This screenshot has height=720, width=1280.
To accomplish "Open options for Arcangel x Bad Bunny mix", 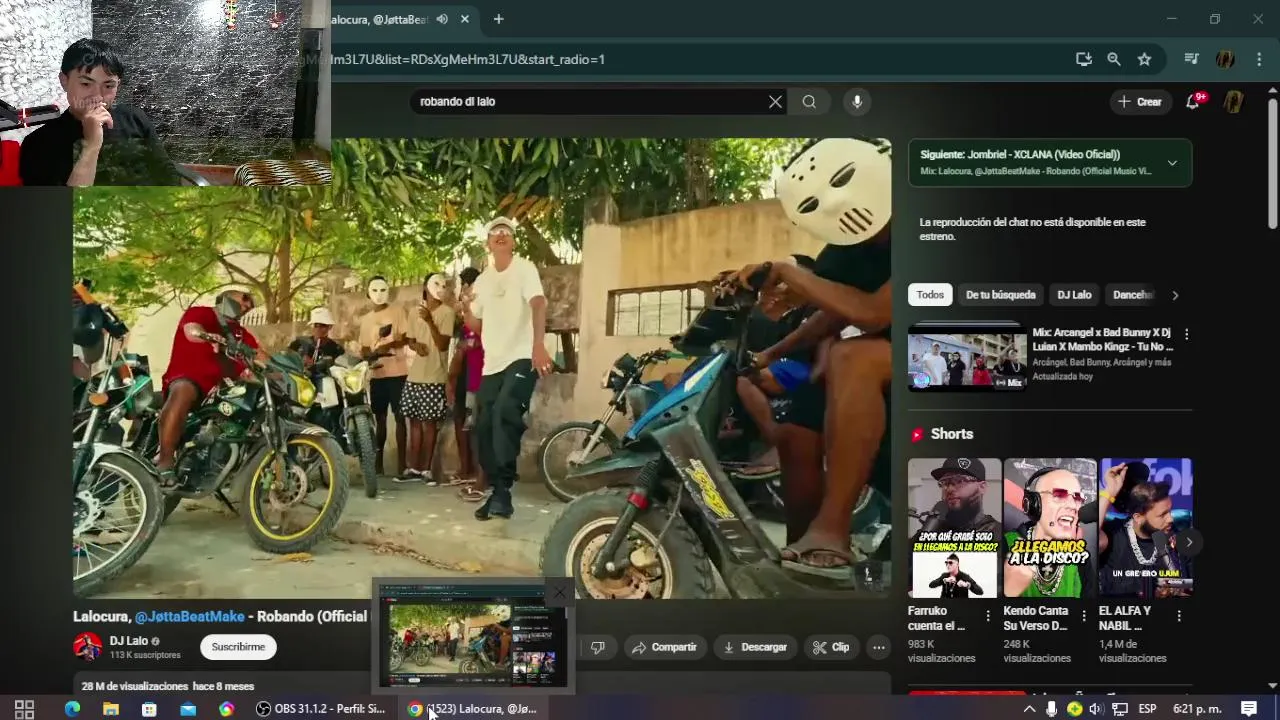I will [x=1187, y=334].
